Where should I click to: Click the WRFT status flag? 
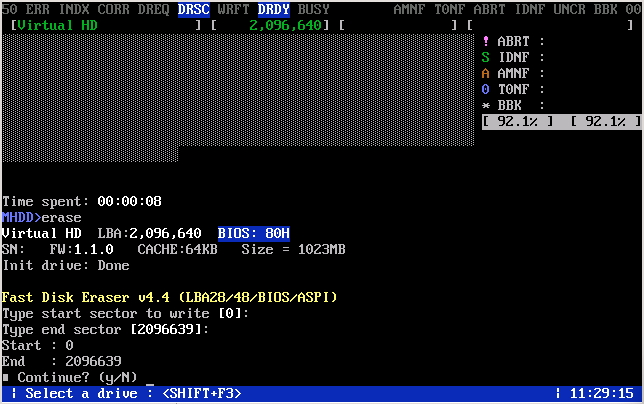[x=233, y=9]
